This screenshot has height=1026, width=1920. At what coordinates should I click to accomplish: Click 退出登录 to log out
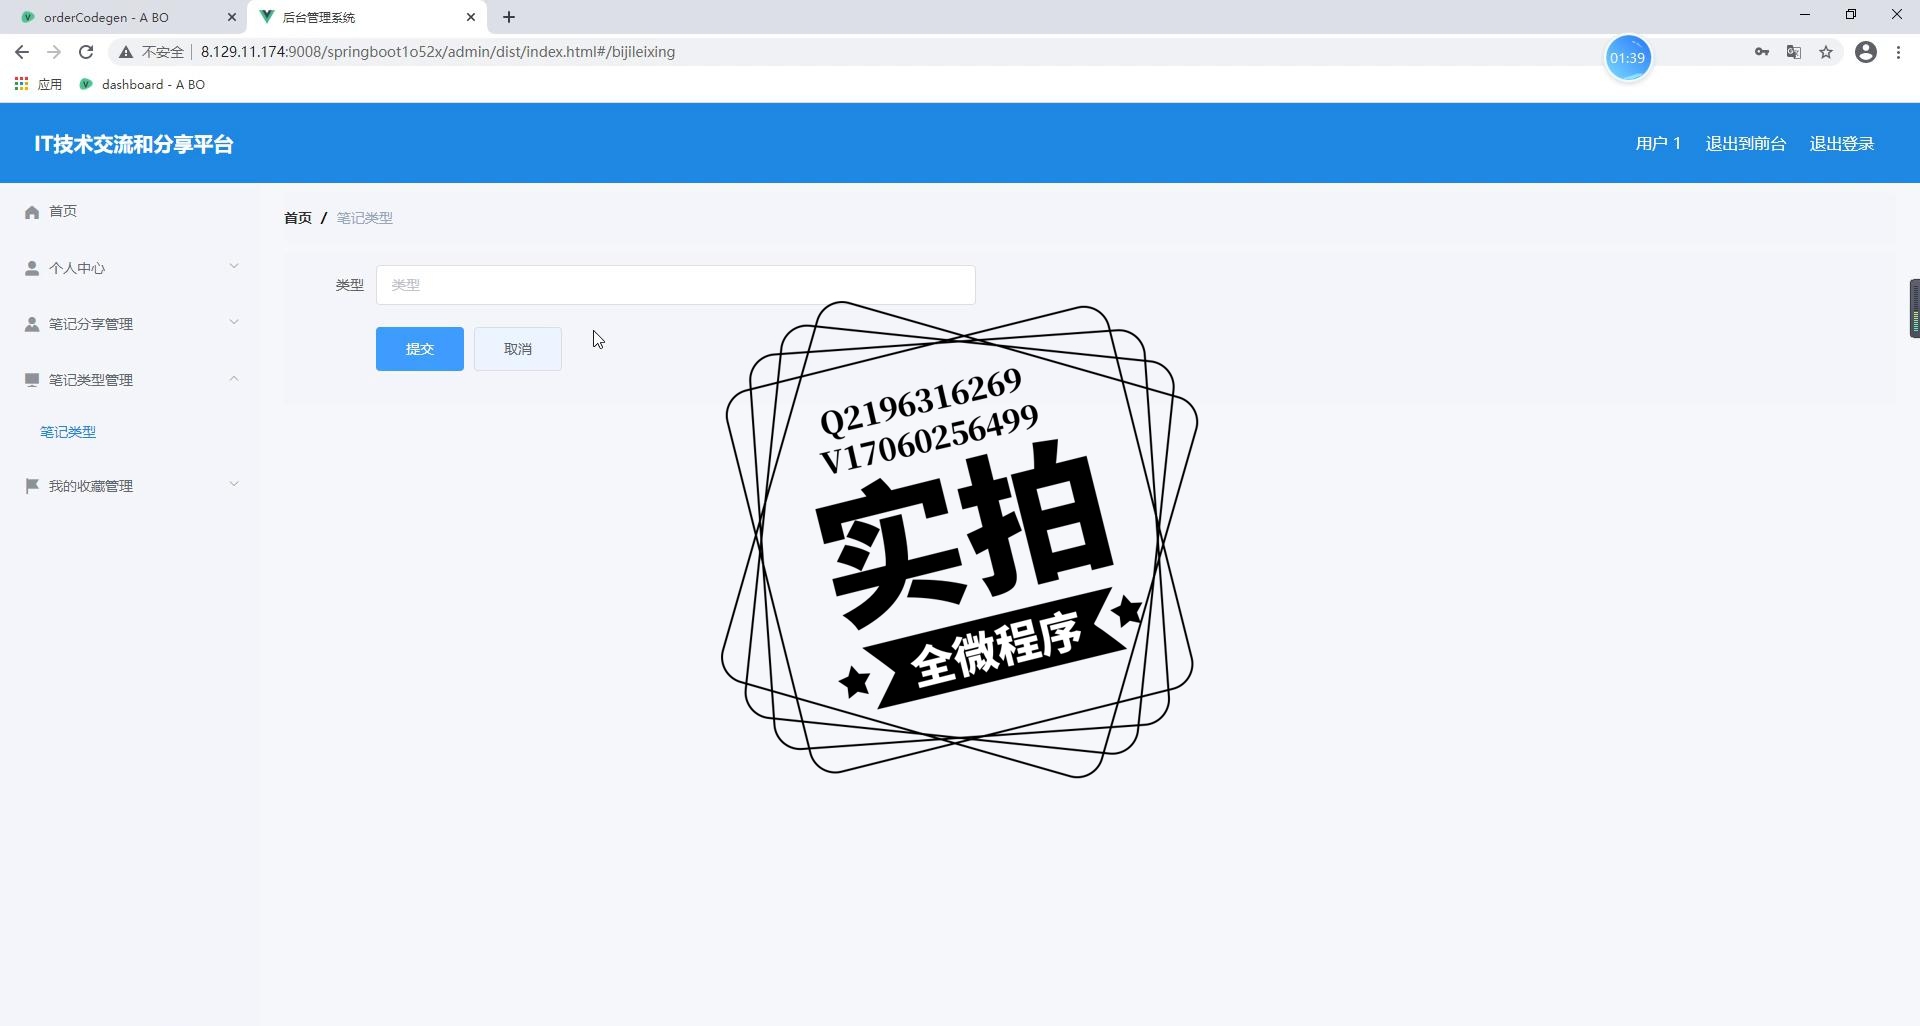(1842, 144)
